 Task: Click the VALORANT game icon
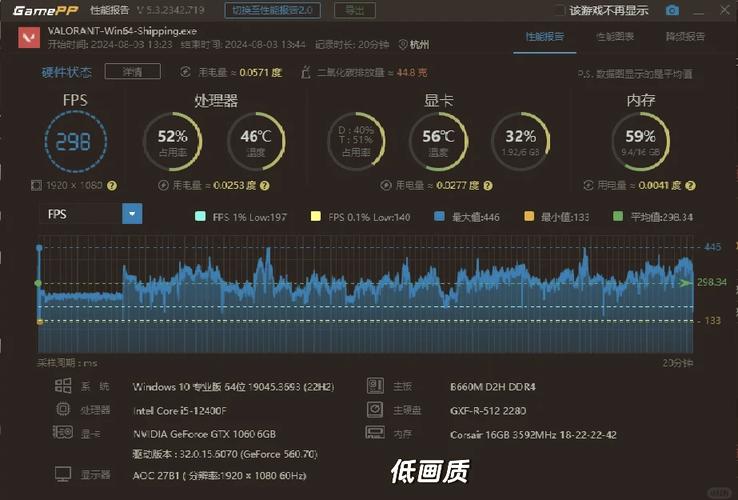click(29, 38)
